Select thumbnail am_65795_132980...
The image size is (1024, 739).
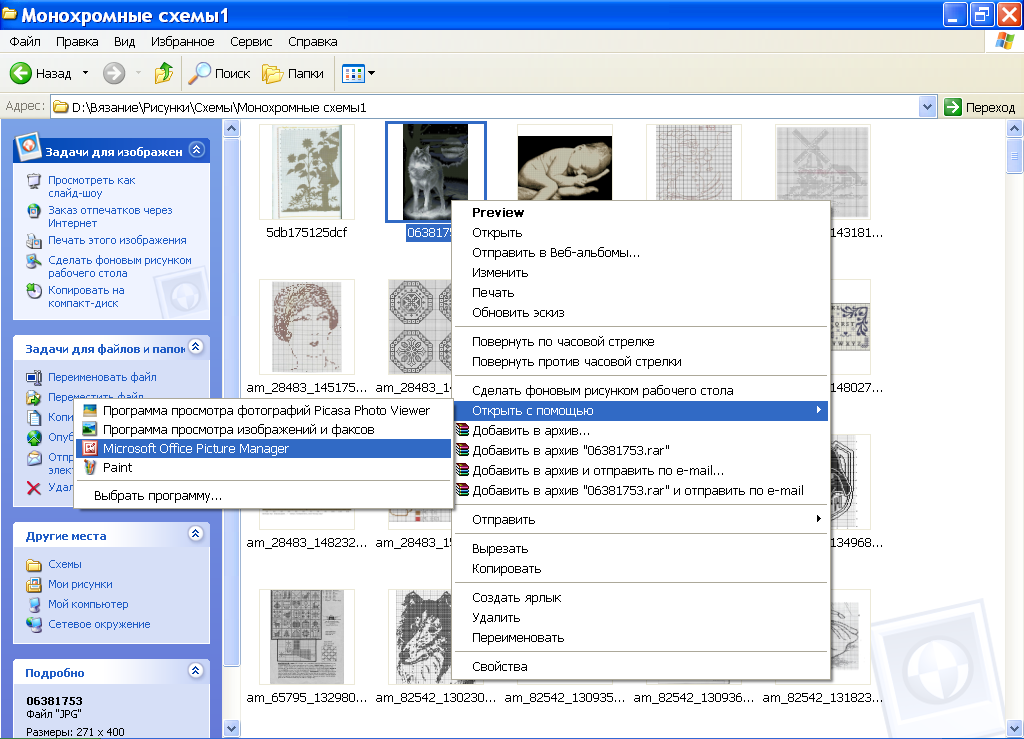306,637
